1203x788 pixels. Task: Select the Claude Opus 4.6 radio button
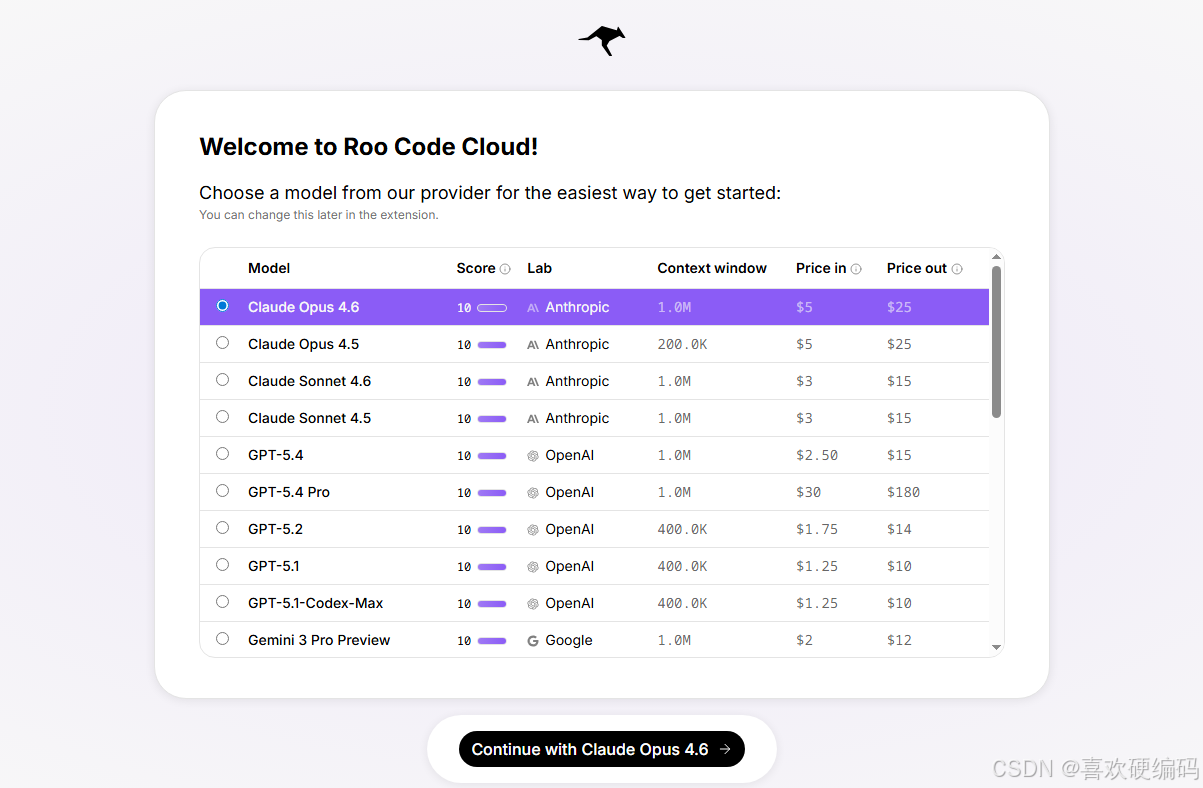click(222, 306)
